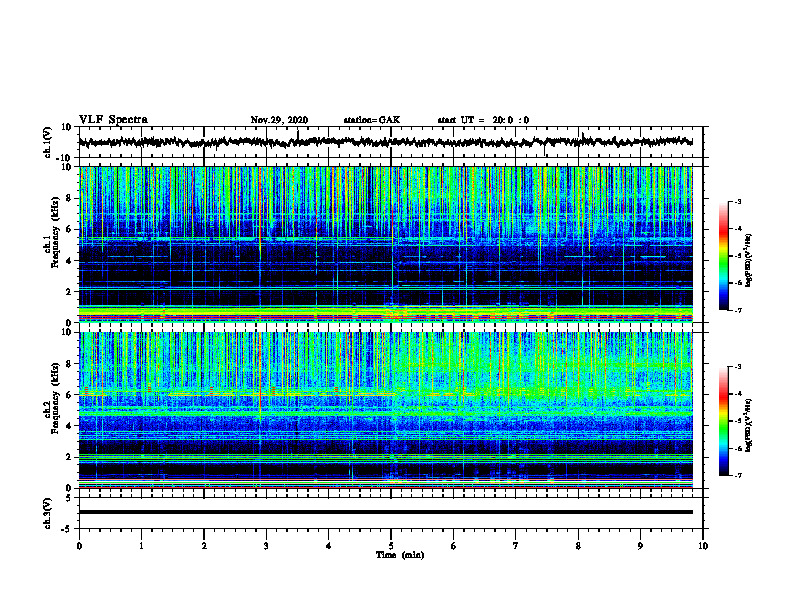Click the x-axis tick label "10"
This screenshot has height=612, width=792.
click(x=703, y=546)
